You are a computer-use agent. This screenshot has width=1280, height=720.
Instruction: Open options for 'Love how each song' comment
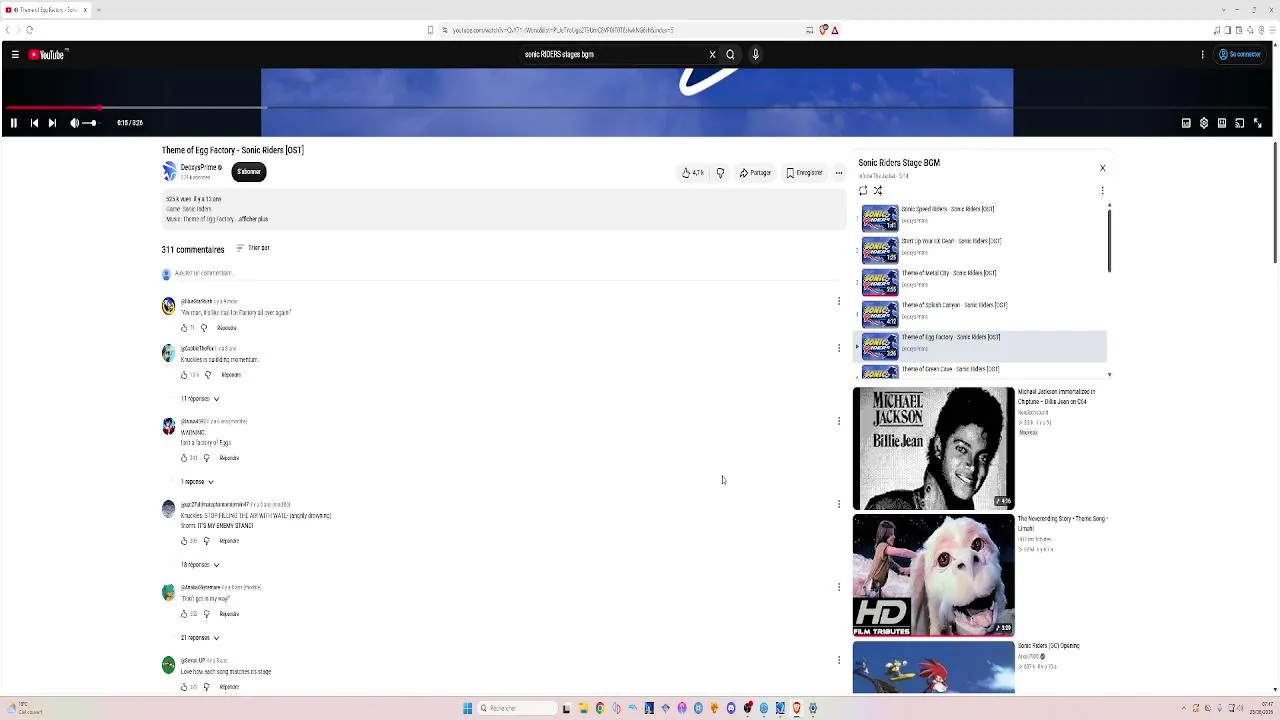[839, 660]
